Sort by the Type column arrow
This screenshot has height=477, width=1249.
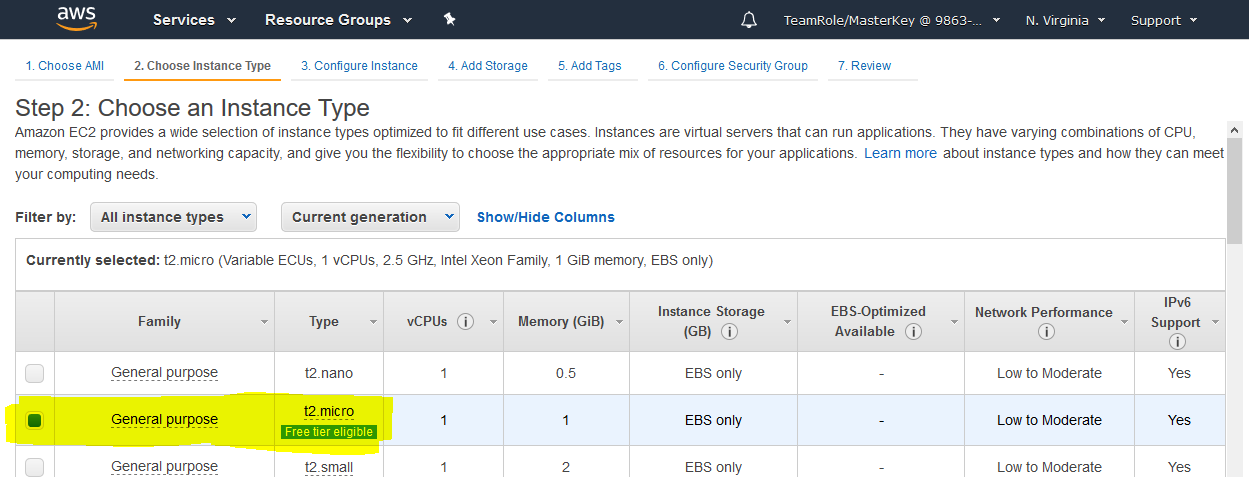[x=373, y=322]
